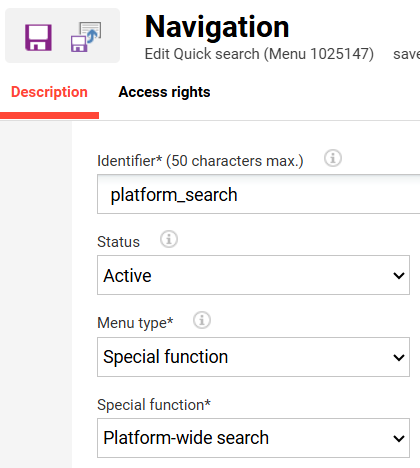Show info tooltip for the Identifier field
Viewport: 420px width, 468px height.
pos(333,158)
